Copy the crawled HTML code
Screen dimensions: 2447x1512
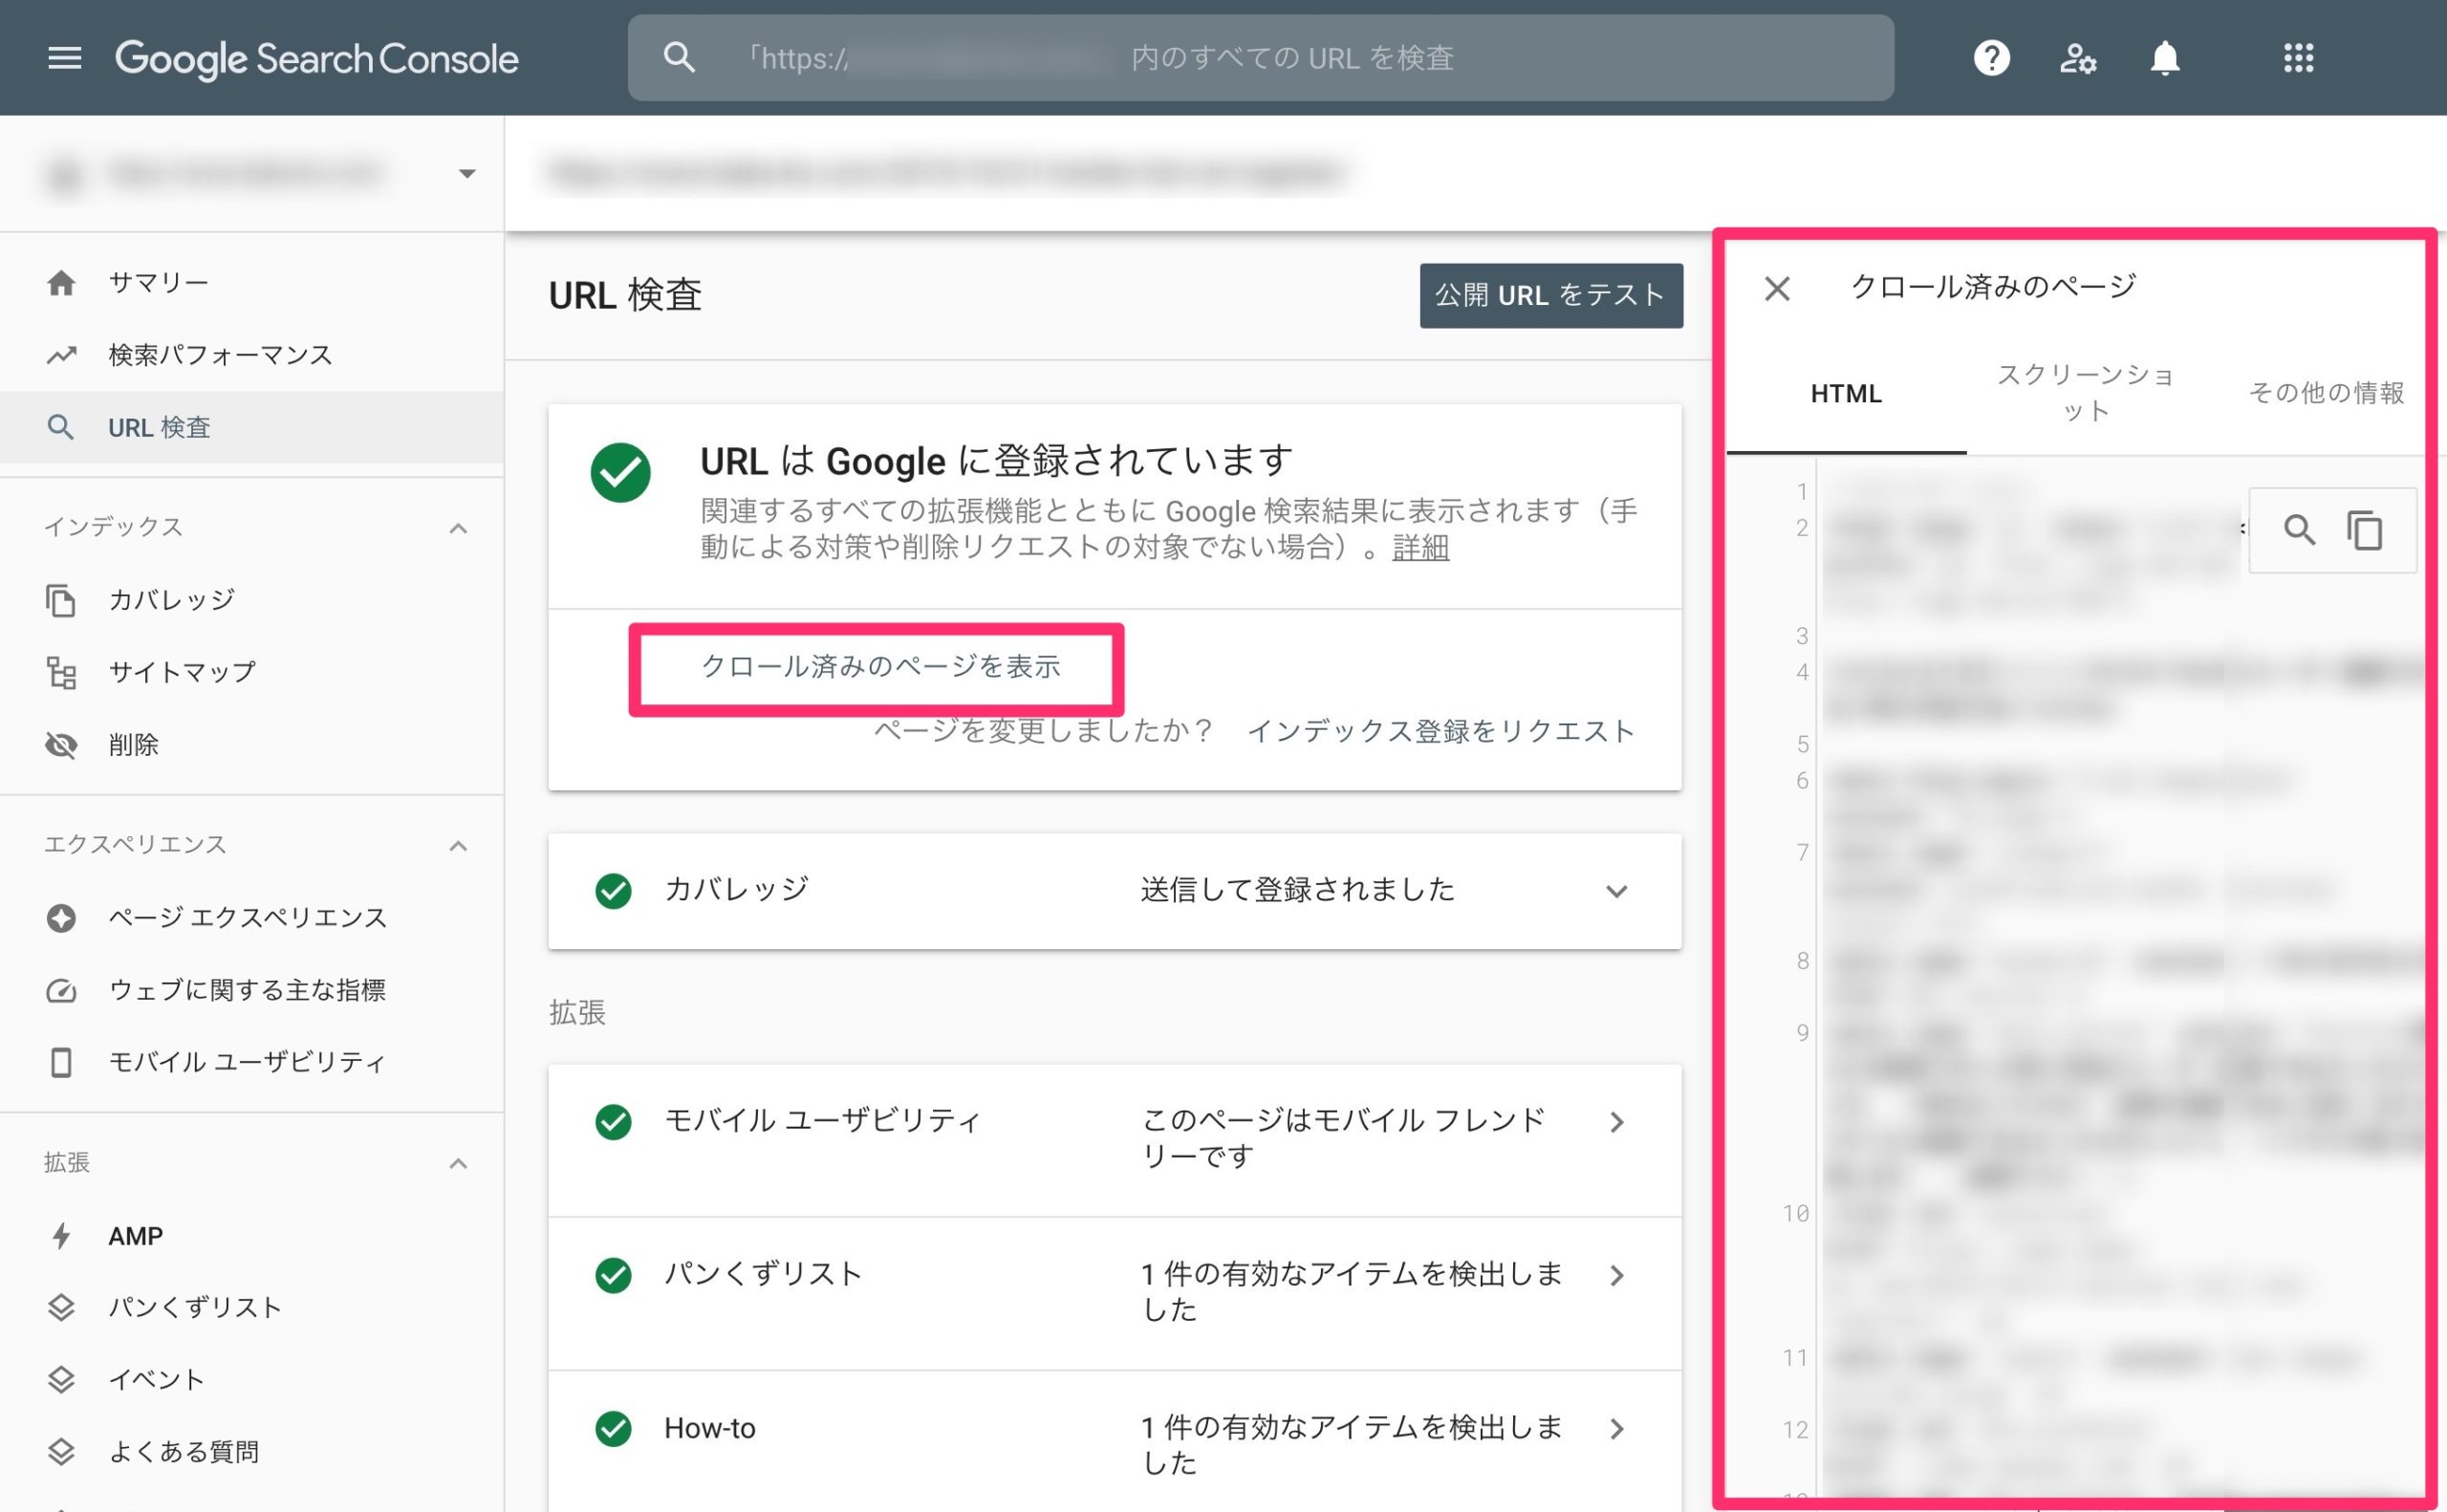click(x=2365, y=530)
